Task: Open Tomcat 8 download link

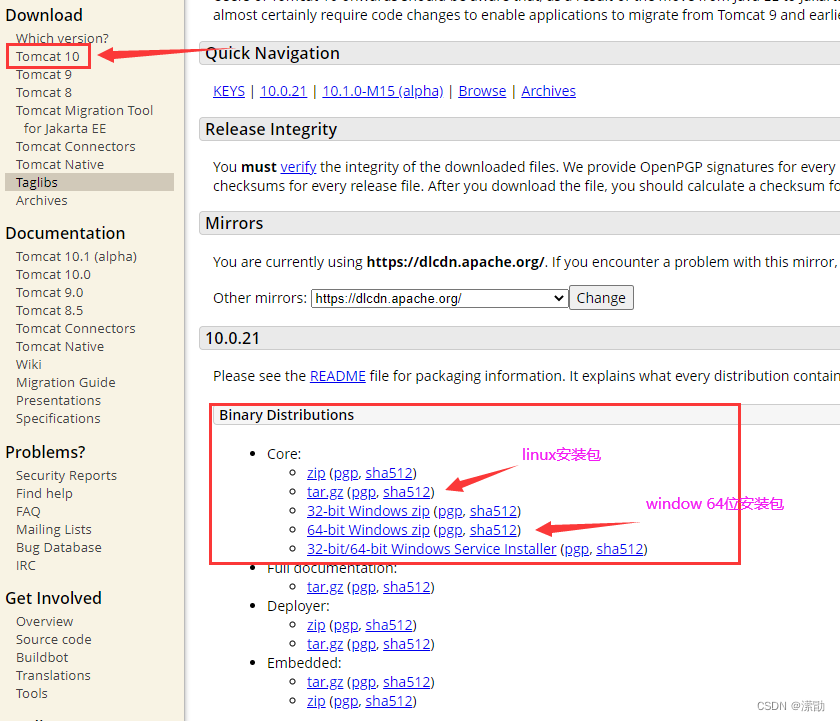Action: click(44, 92)
